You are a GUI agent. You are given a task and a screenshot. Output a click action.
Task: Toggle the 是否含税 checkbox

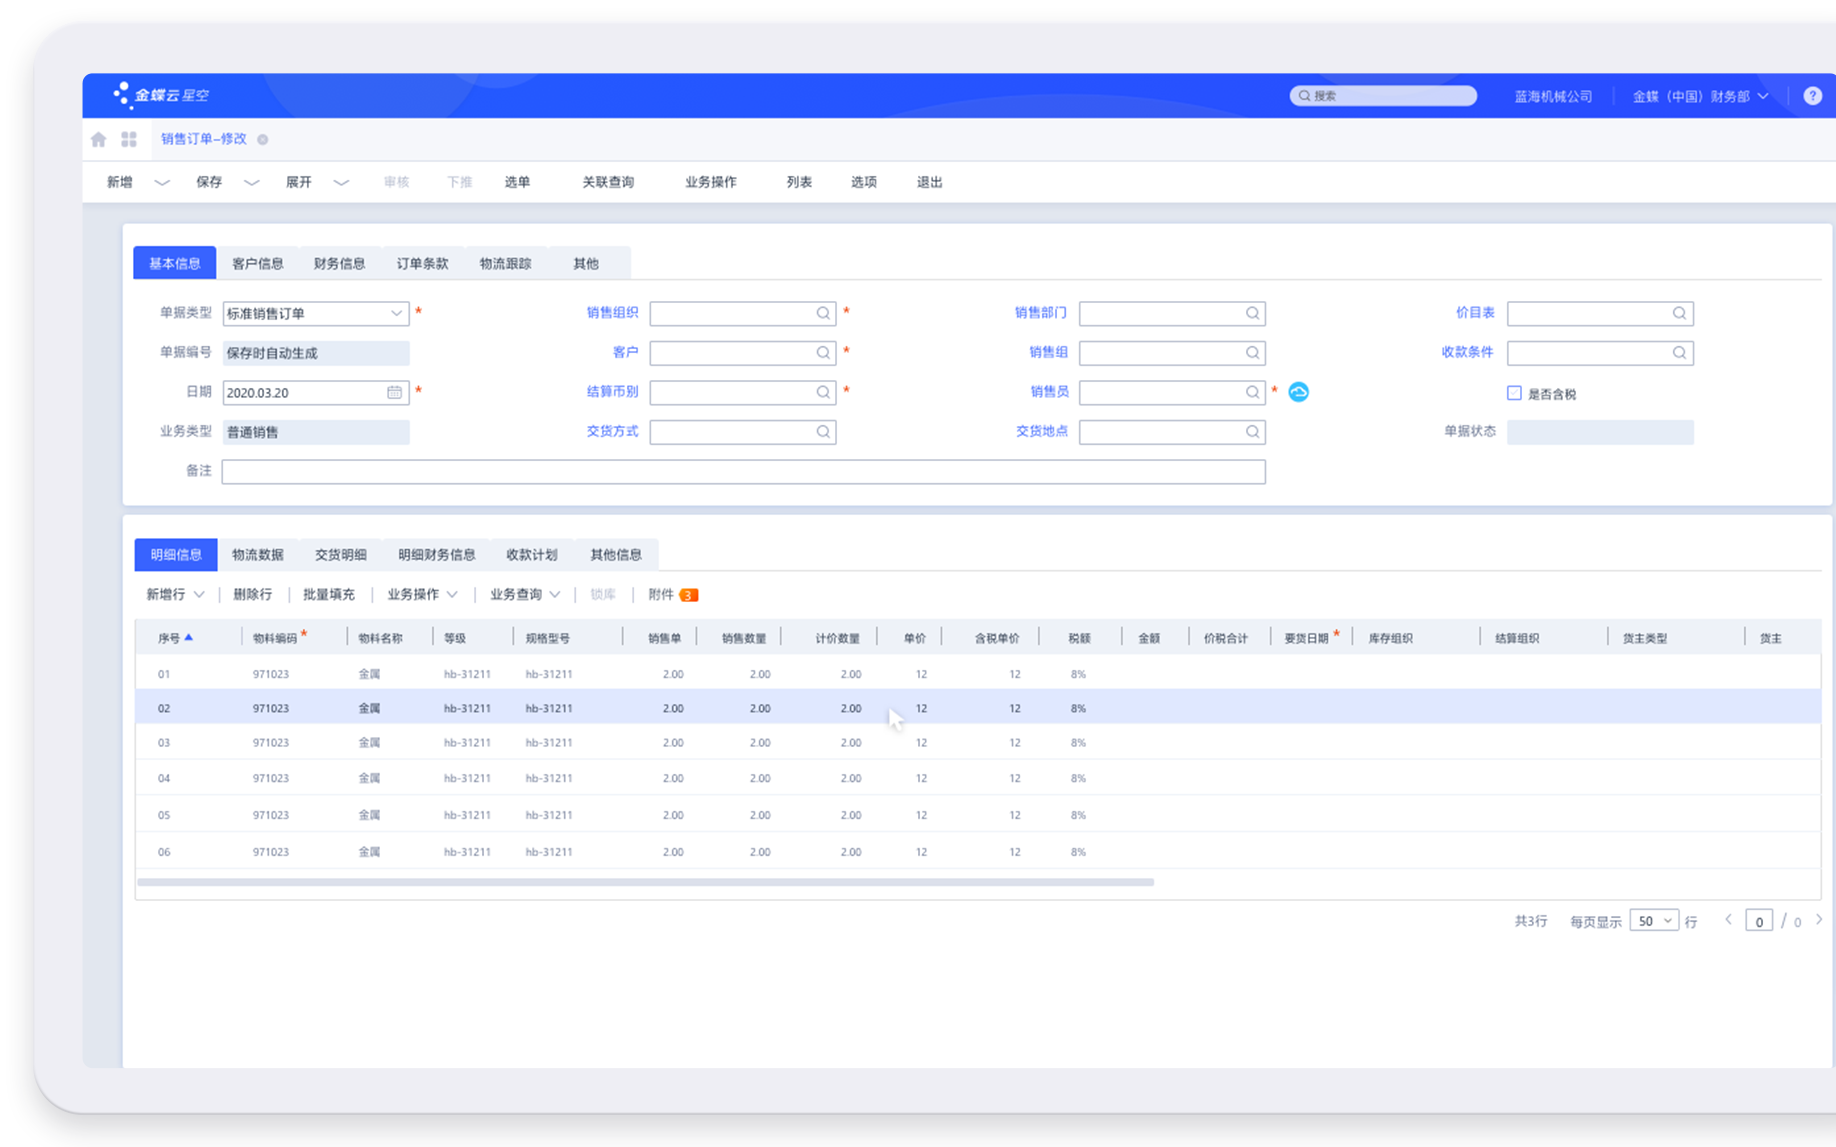(1514, 394)
